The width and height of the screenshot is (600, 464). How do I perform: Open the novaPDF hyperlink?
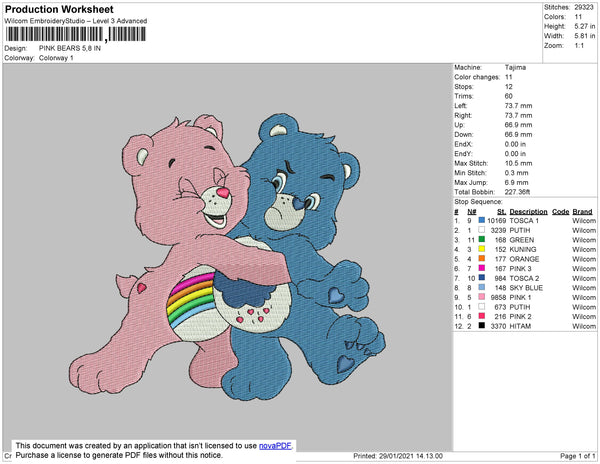click(275, 446)
